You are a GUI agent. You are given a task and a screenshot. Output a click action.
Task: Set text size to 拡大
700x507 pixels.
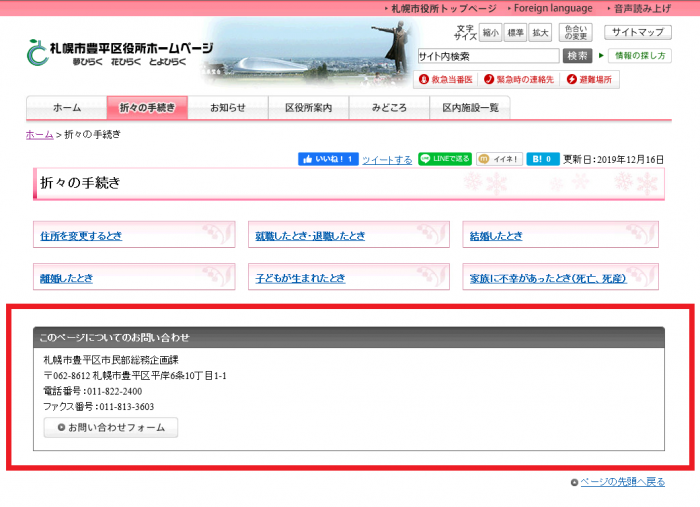pos(540,32)
